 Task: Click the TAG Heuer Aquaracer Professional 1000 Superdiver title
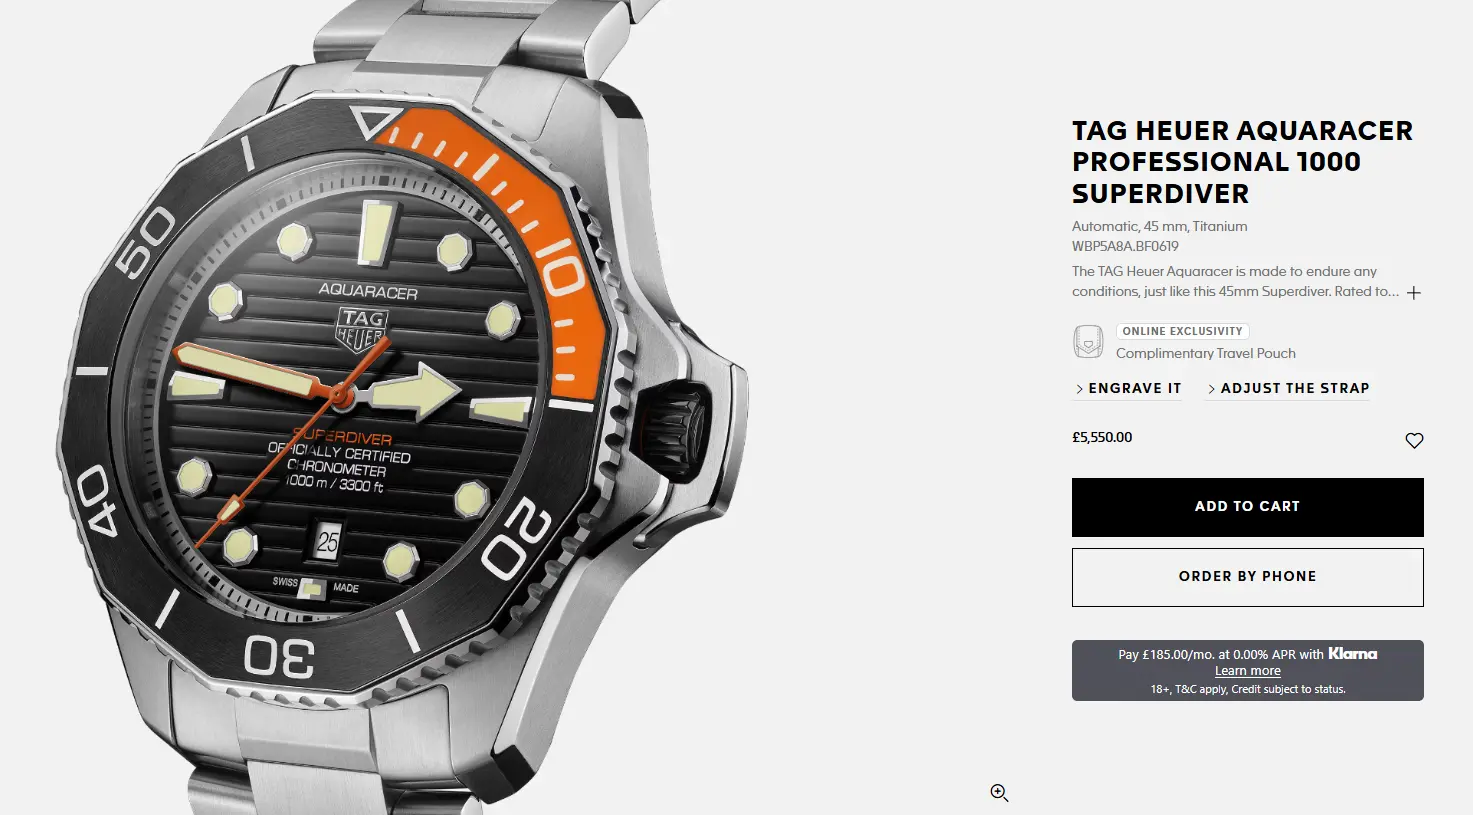tap(1242, 162)
